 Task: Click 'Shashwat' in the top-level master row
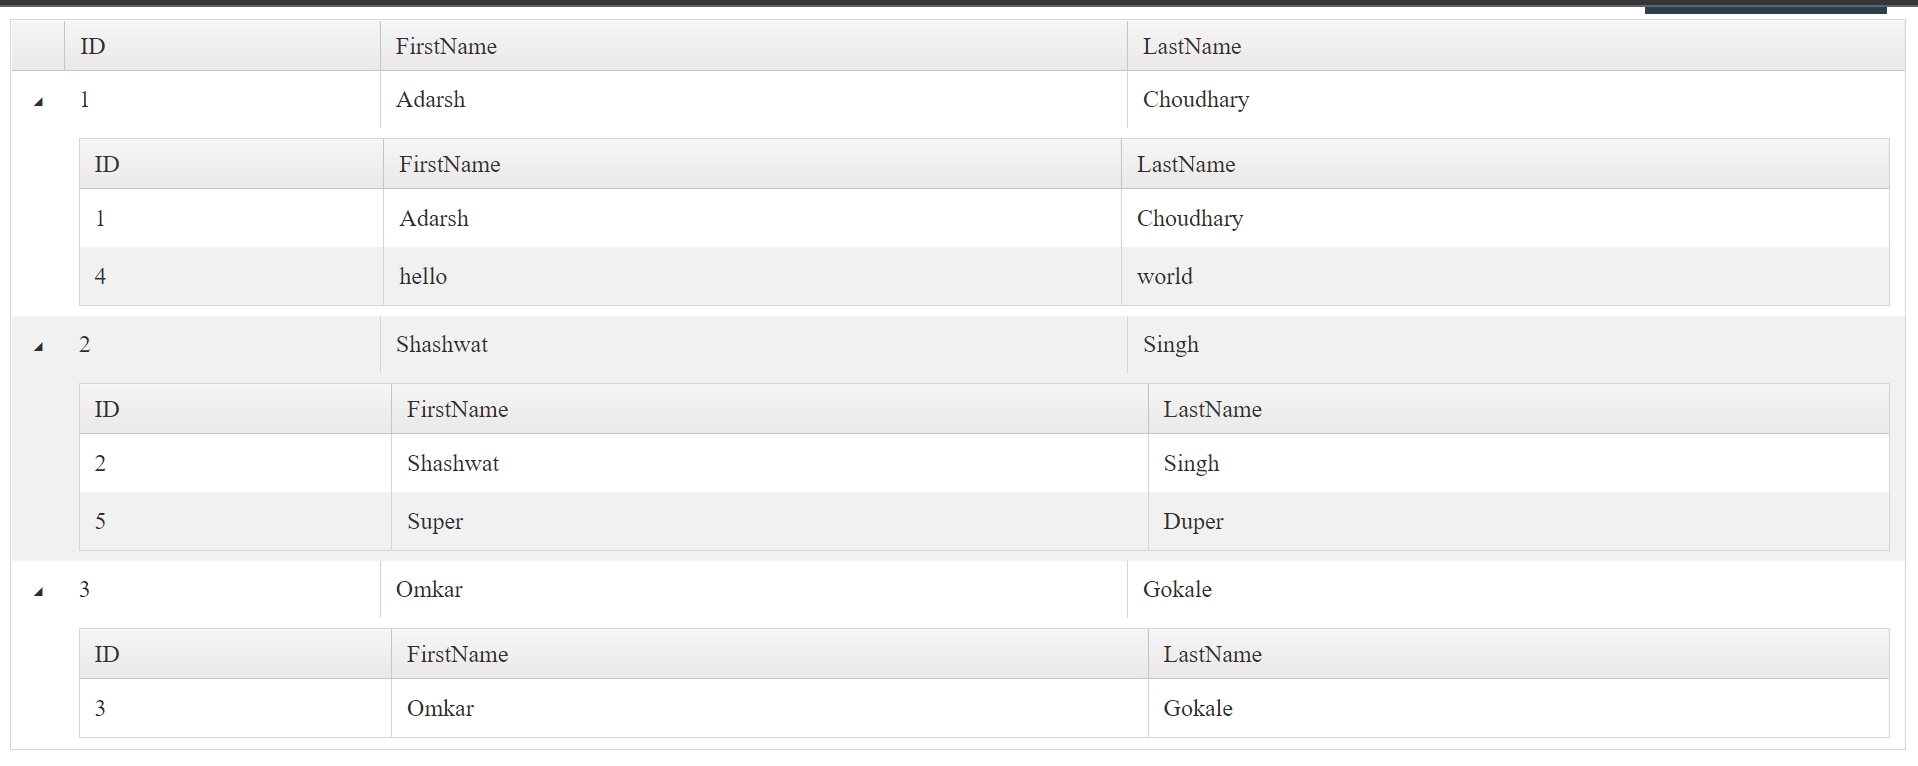click(442, 344)
